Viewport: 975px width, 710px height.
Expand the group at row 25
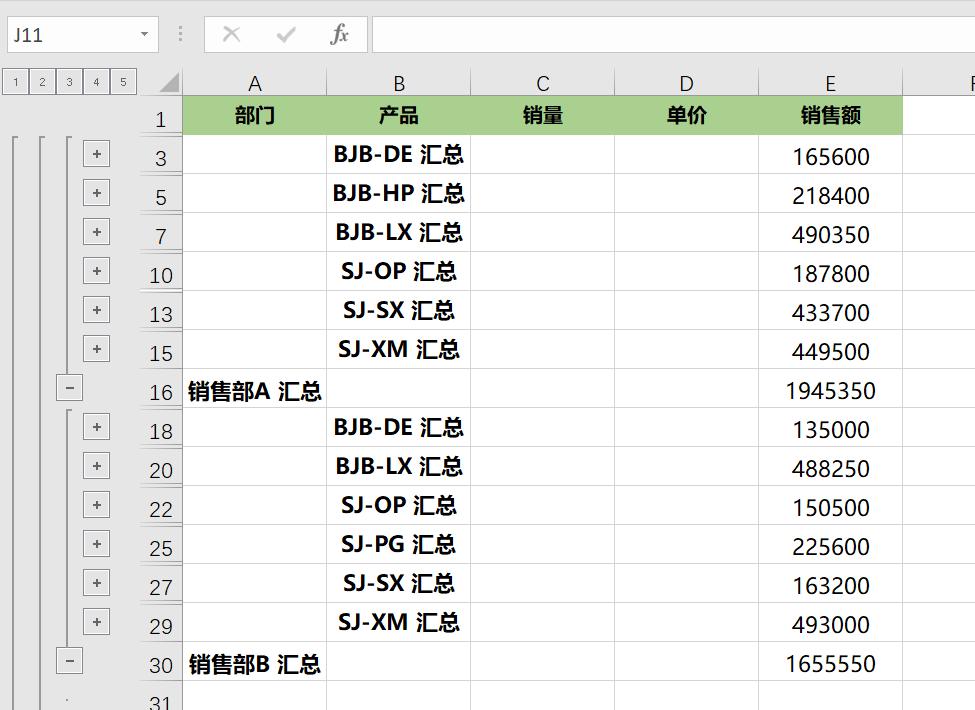[x=96, y=544]
